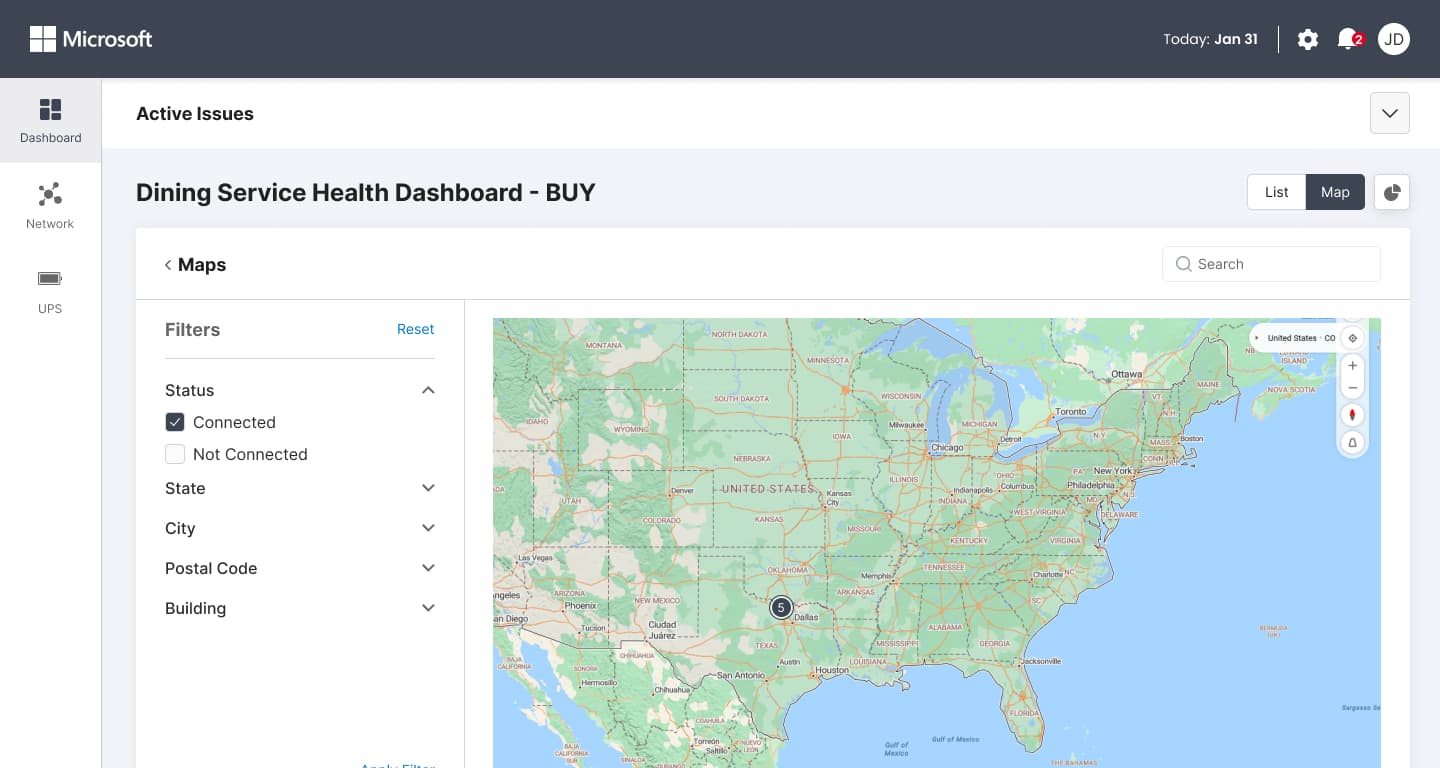Check the Not Connected status checkbox
The height and width of the screenshot is (768, 1440).
point(175,454)
